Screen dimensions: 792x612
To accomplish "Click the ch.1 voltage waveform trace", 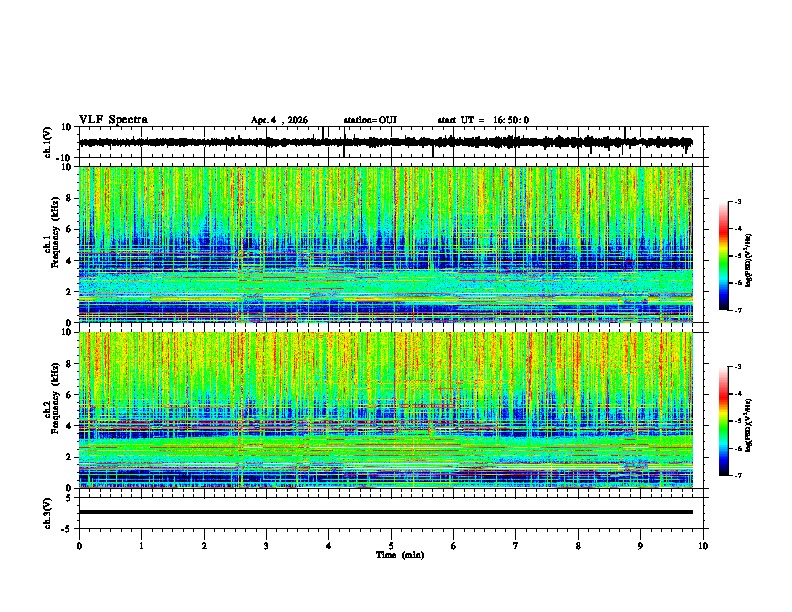I will (x=385, y=142).
